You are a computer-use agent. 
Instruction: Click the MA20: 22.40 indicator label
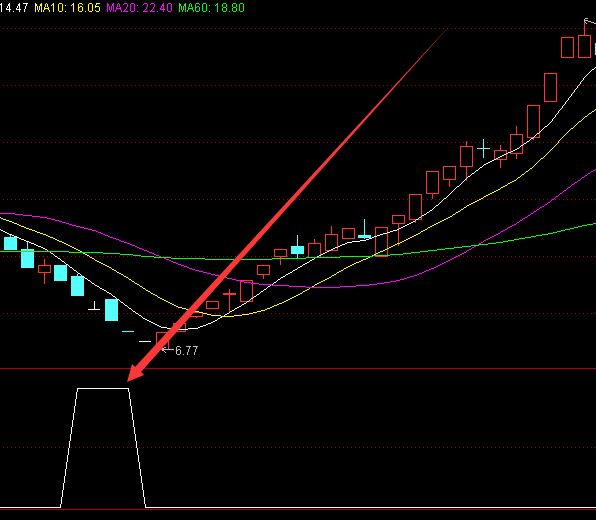(x=139, y=8)
